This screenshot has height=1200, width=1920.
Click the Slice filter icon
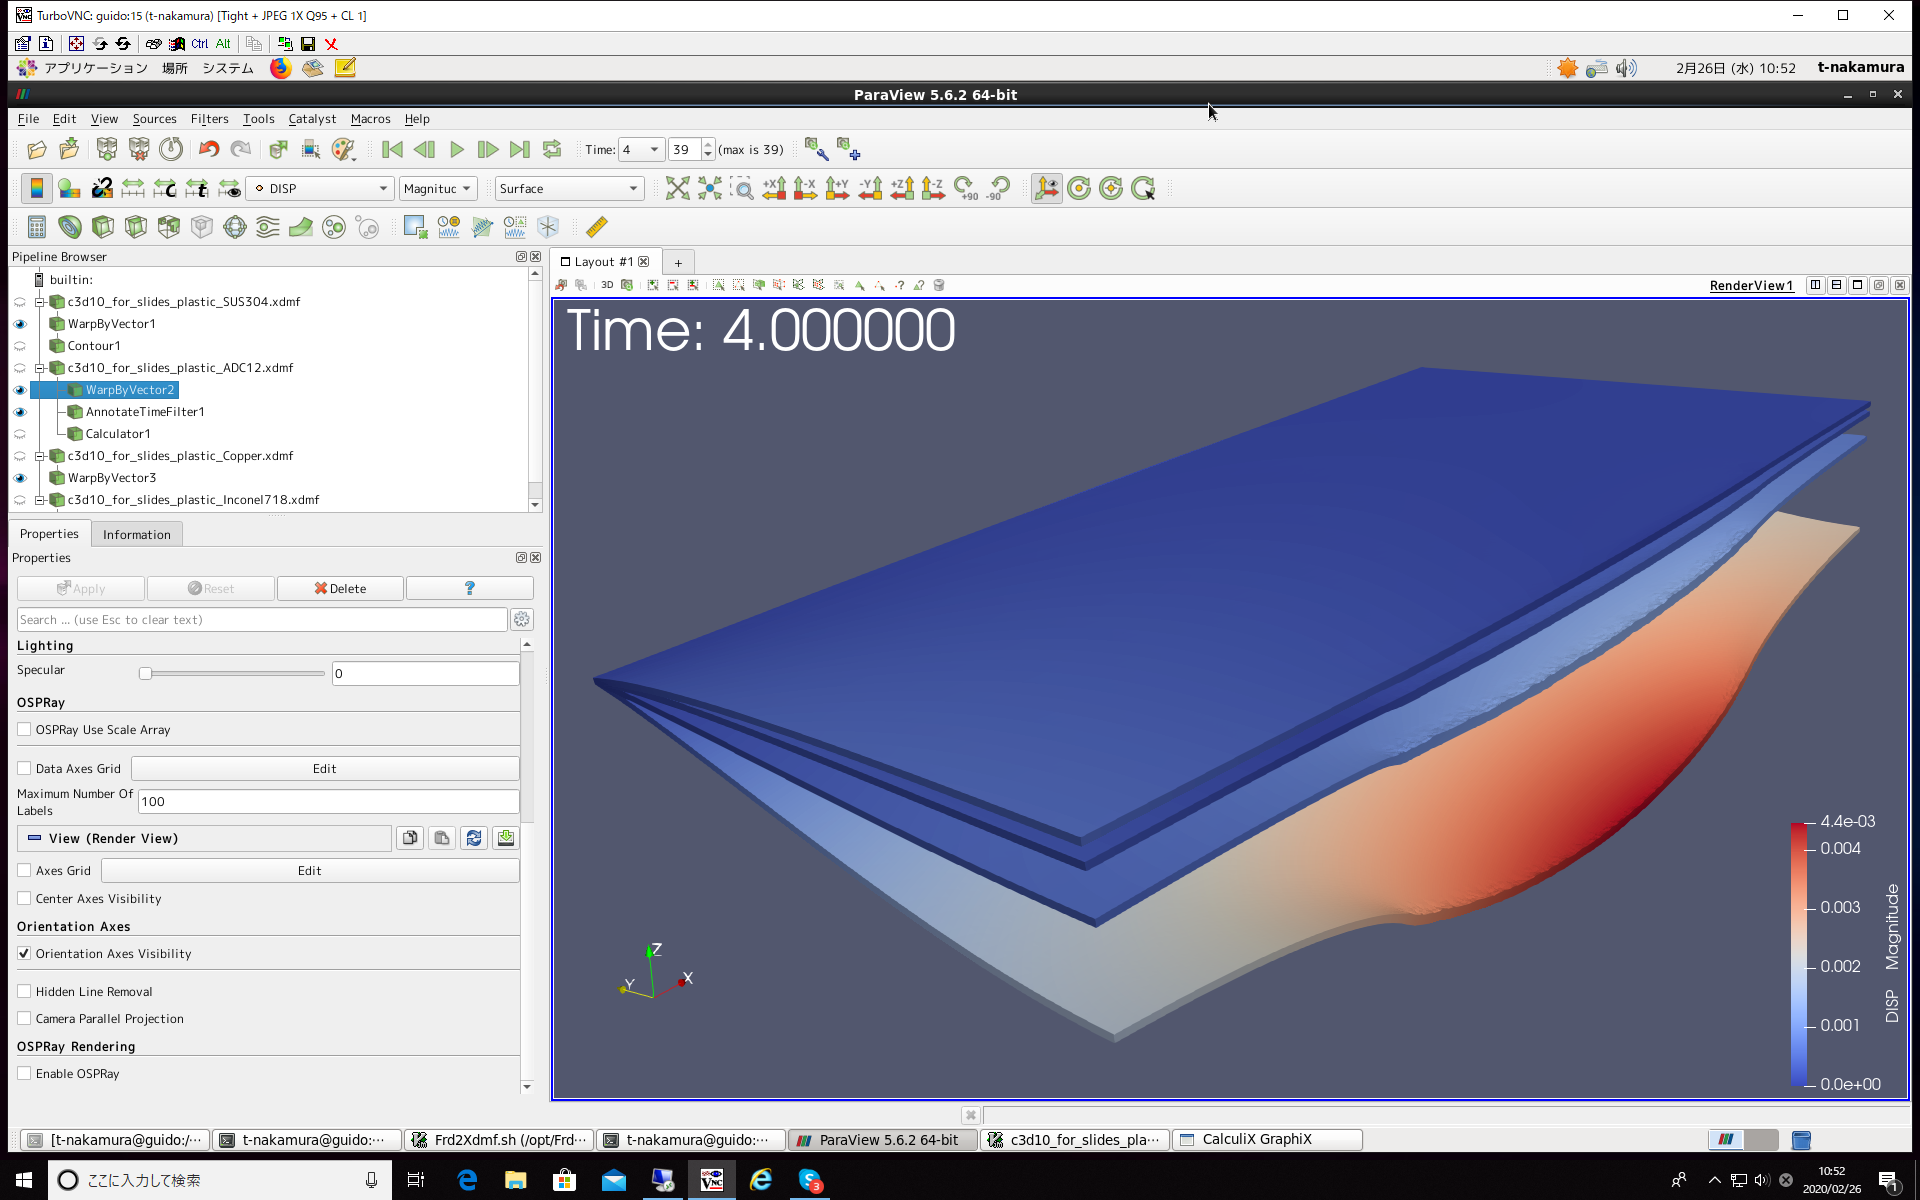[x=136, y=227]
